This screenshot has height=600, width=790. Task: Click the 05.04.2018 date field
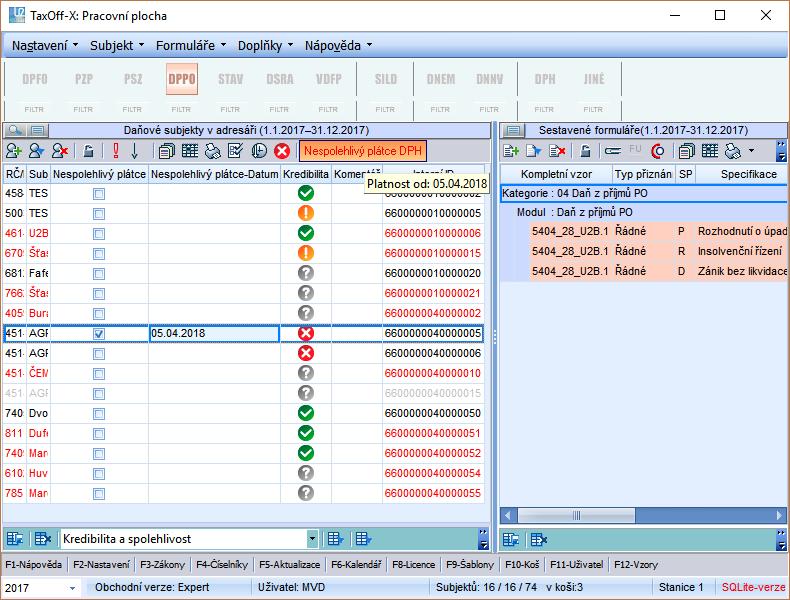pyautogui.click(x=214, y=334)
